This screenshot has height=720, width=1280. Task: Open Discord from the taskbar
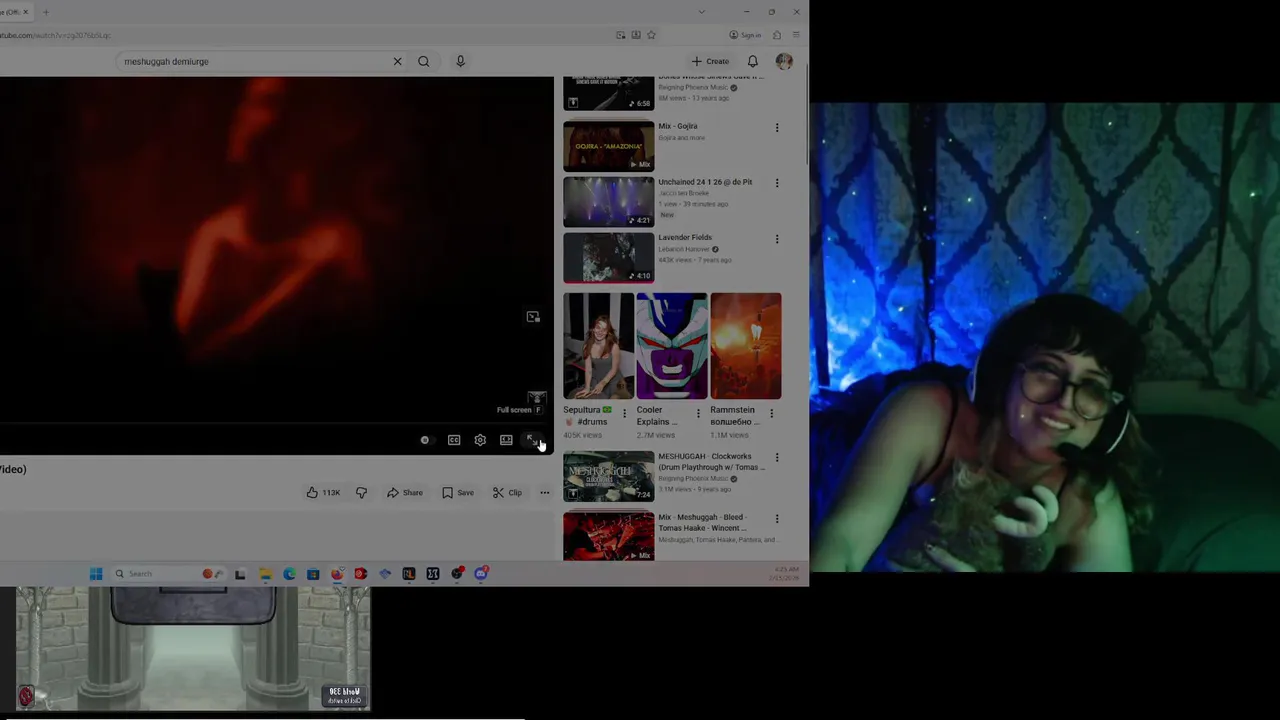pos(481,573)
